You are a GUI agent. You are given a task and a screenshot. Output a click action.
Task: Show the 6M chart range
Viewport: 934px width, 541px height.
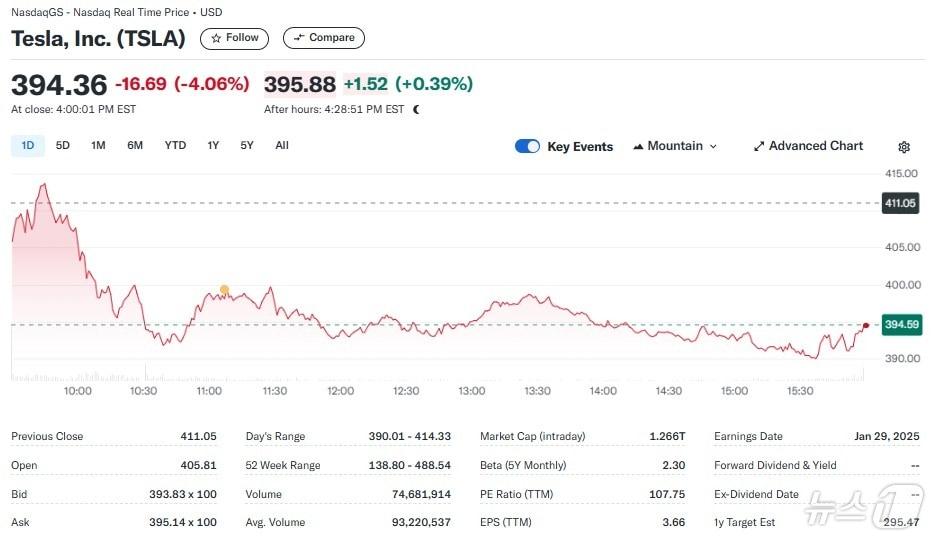pos(135,145)
